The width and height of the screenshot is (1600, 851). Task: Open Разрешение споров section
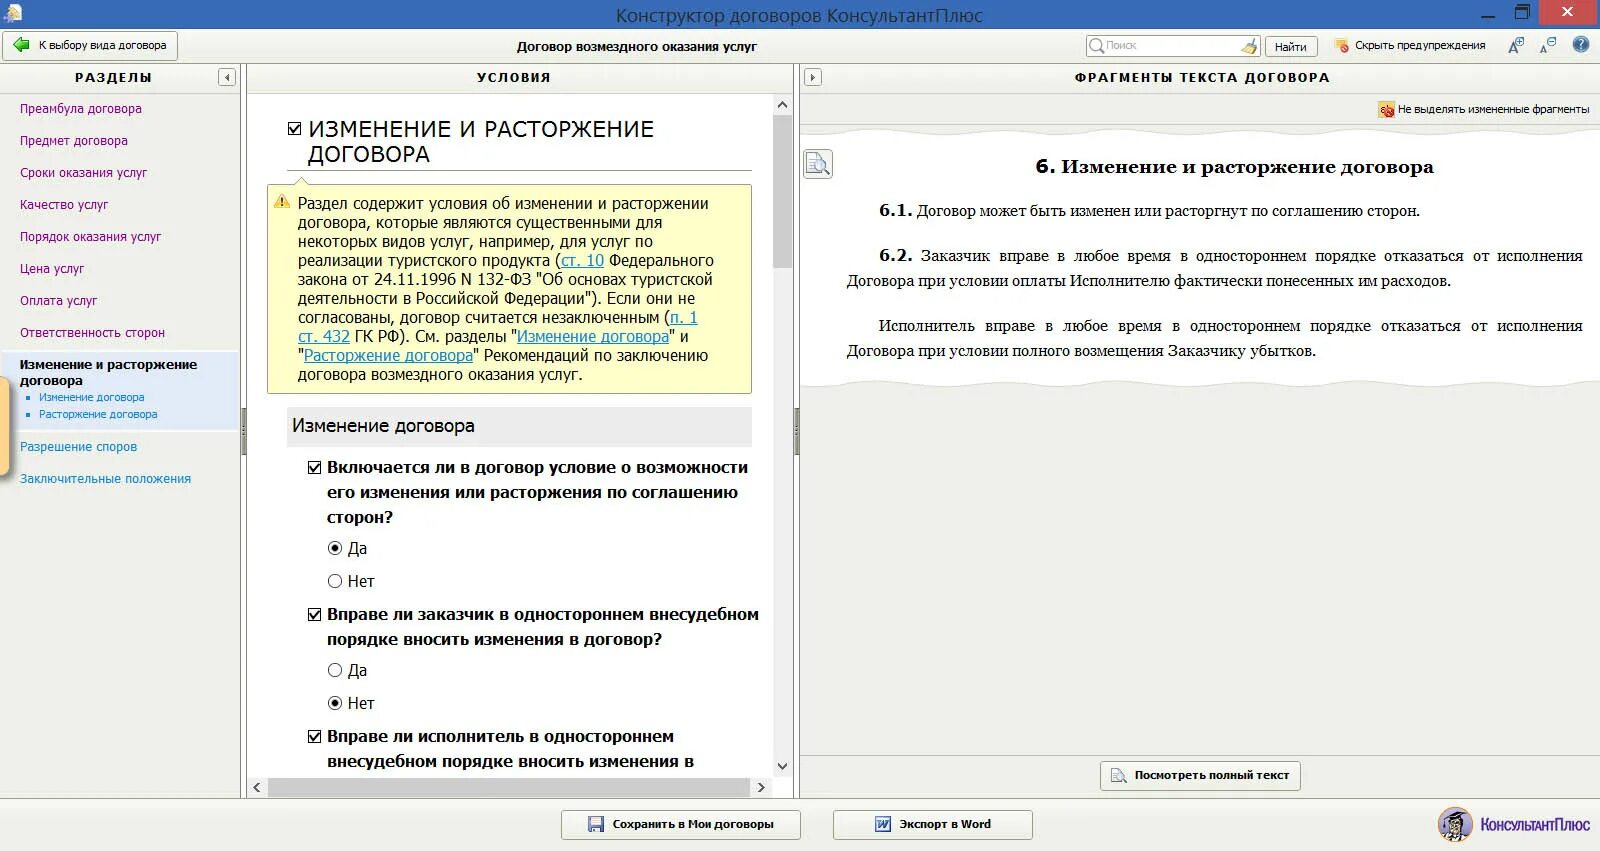pos(78,447)
